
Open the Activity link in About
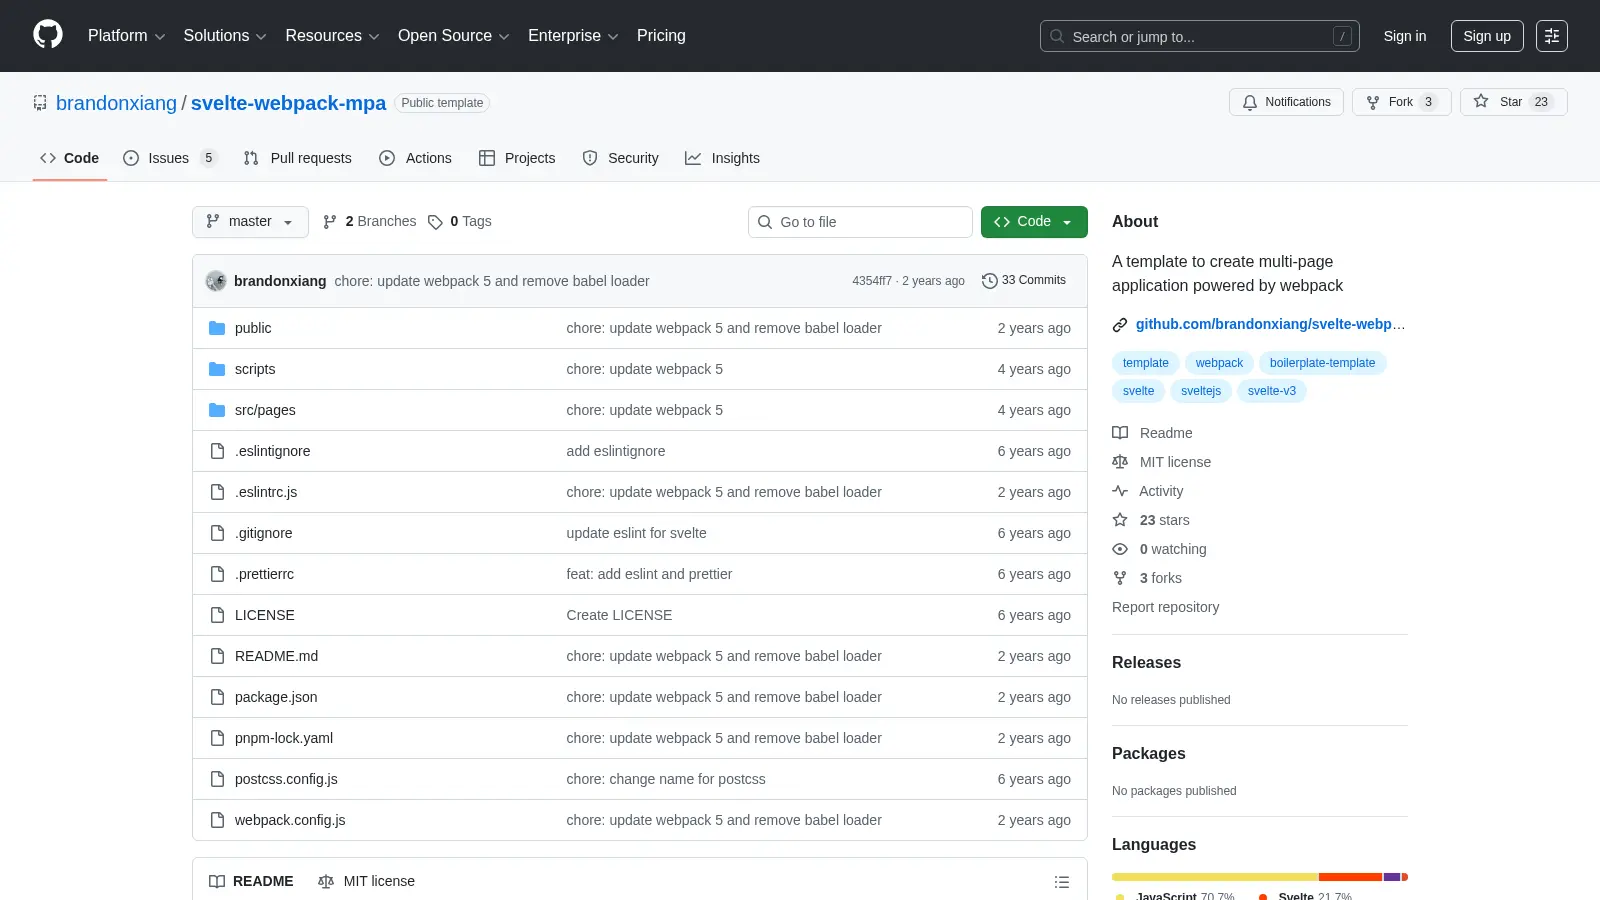(1148, 491)
